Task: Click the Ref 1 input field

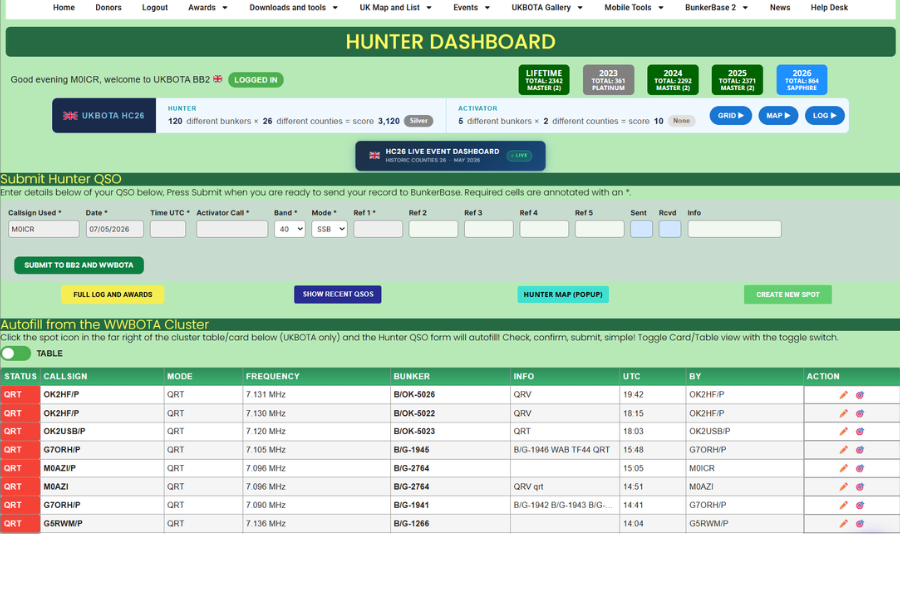Action: pyautogui.click(x=378, y=229)
